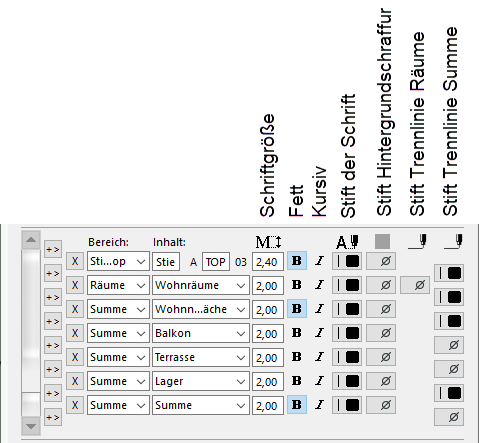
Task: Delete the Stie TOP row with X
Action: pyautogui.click(x=75, y=261)
